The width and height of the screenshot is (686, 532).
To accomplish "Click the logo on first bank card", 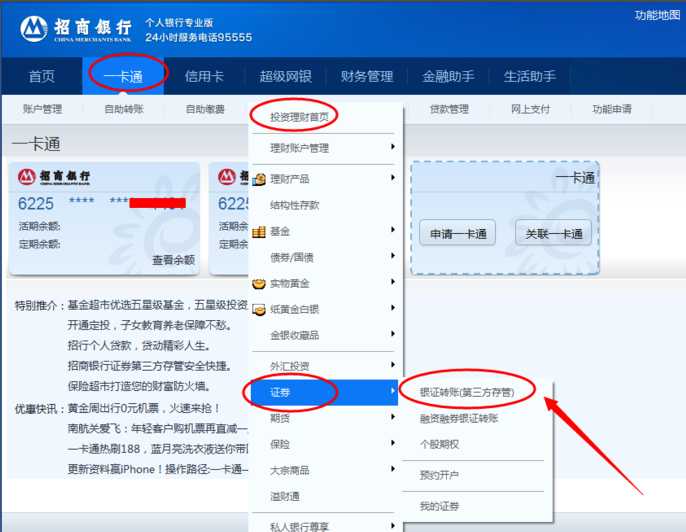I will click(54, 178).
